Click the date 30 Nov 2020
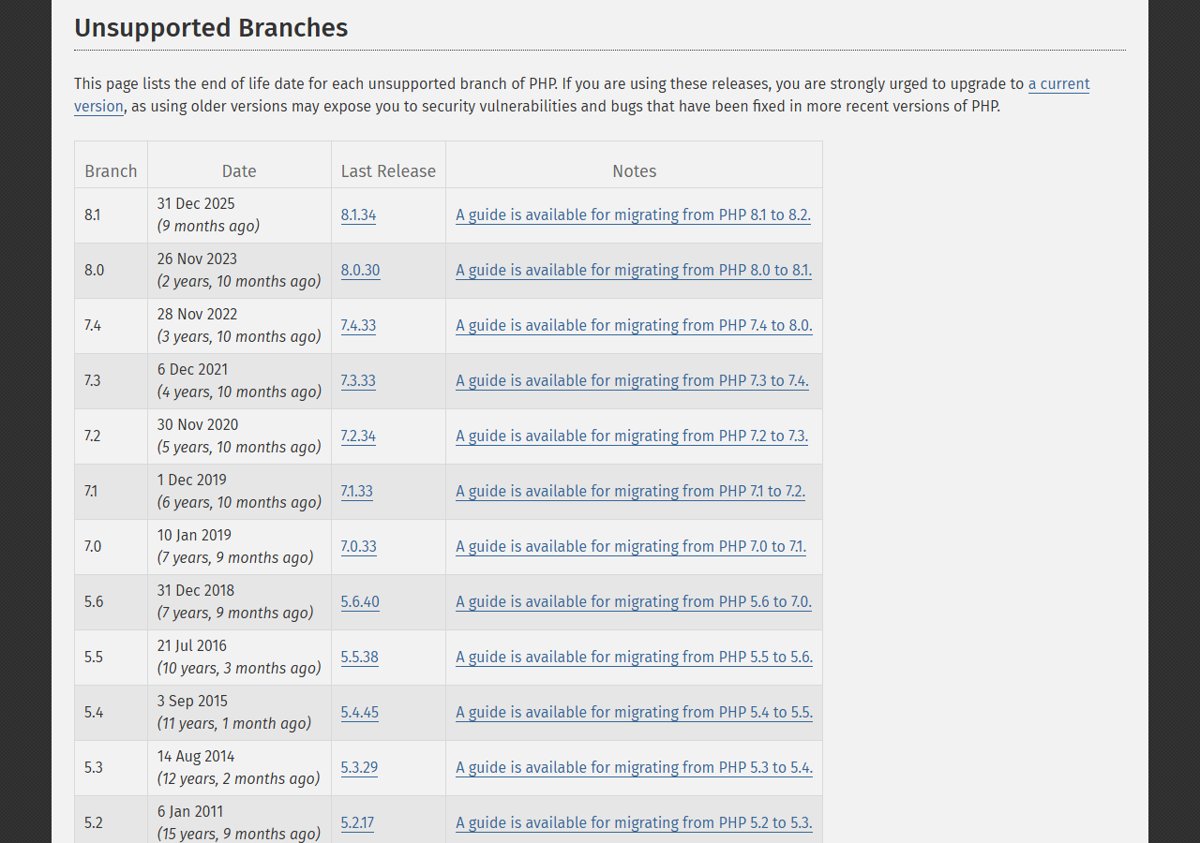1200x843 pixels. (x=198, y=425)
